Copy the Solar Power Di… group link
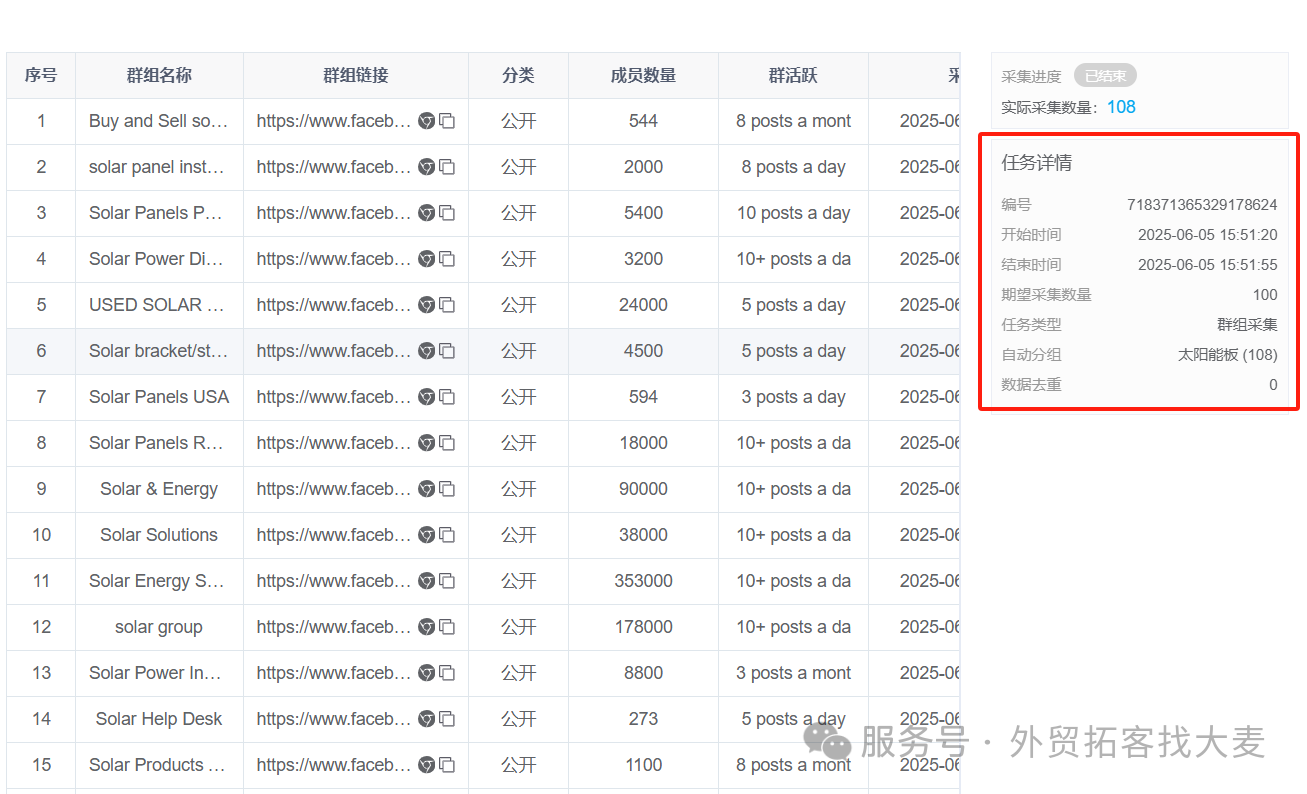The height and width of the screenshot is (794, 1307). click(x=447, y=259)
